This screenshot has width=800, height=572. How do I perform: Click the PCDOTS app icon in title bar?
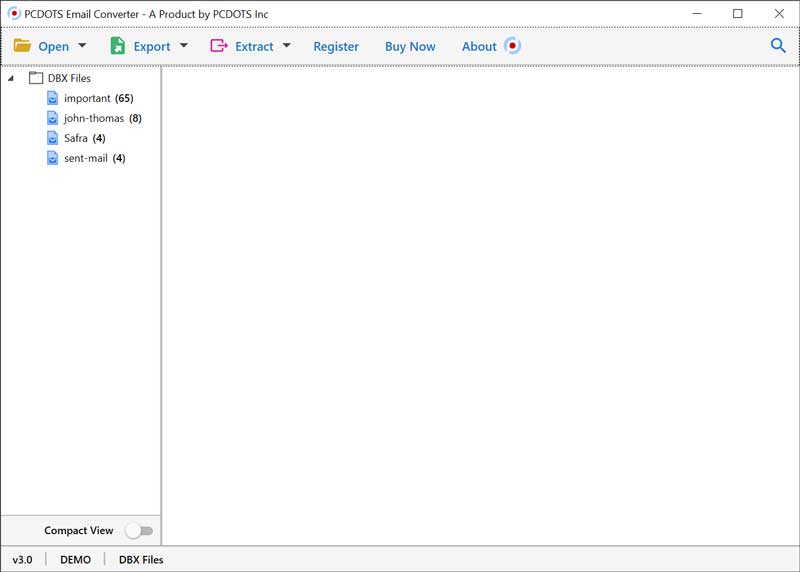[x=14, y=14]
